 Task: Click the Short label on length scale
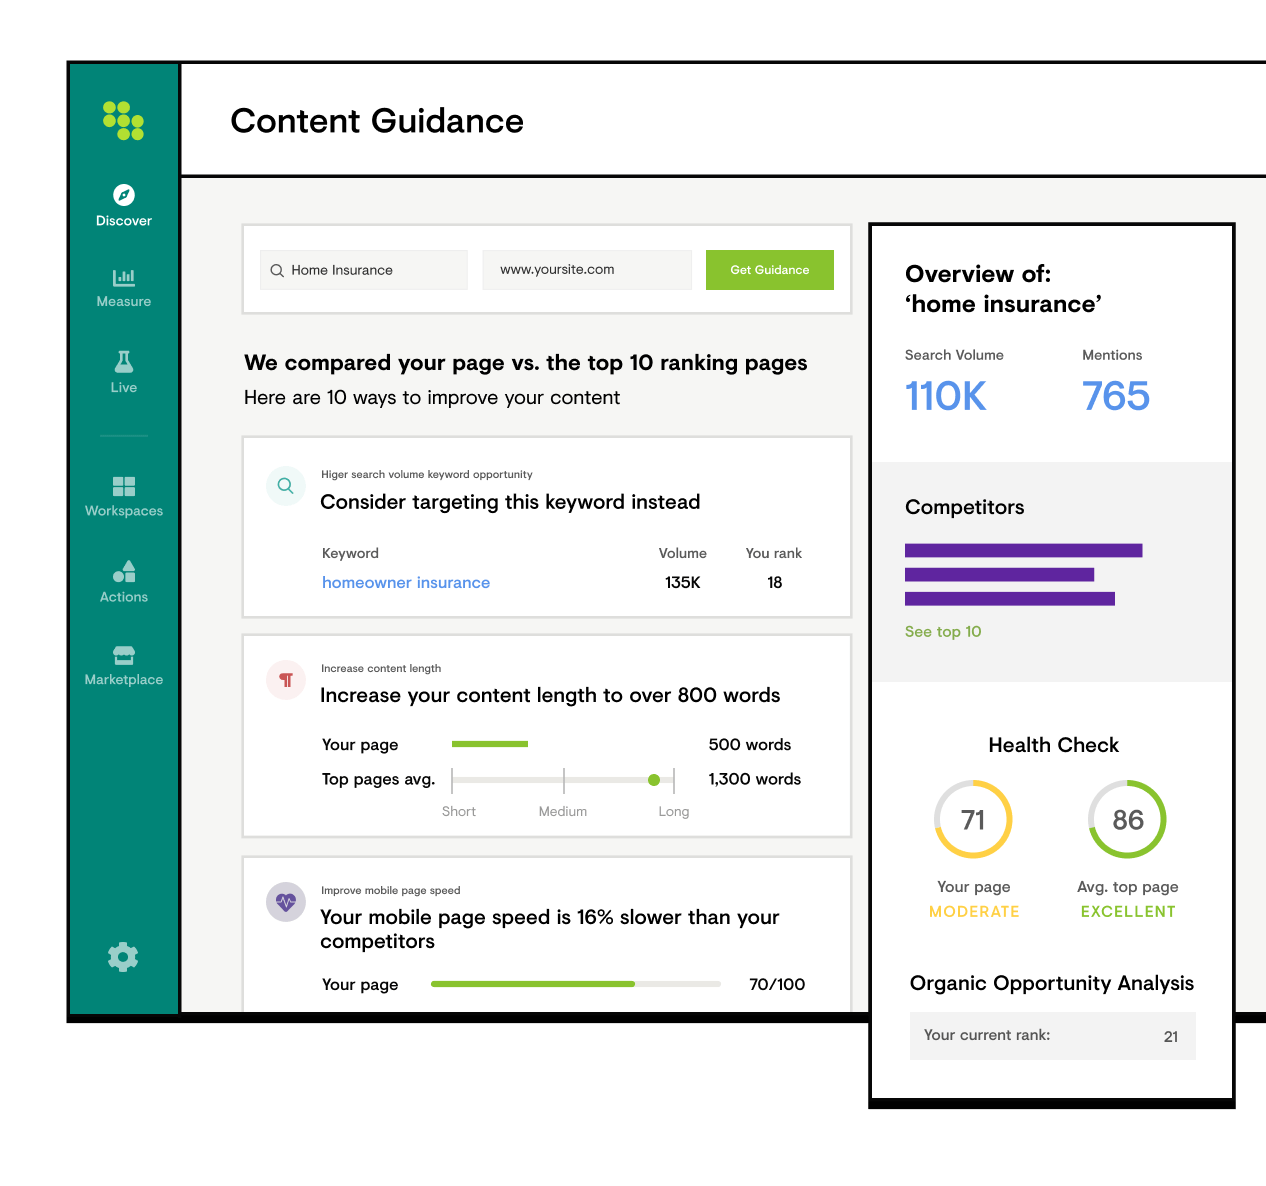pyautogui.click(x=459, y=812)
